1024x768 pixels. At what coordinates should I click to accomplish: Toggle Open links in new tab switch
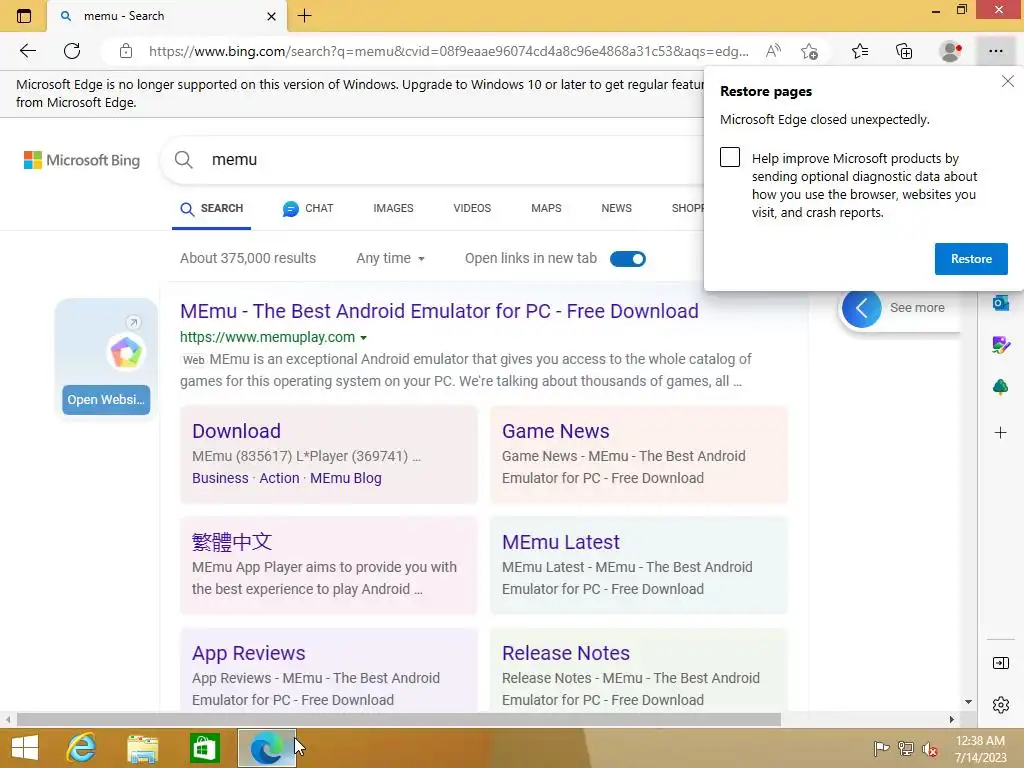628,259
